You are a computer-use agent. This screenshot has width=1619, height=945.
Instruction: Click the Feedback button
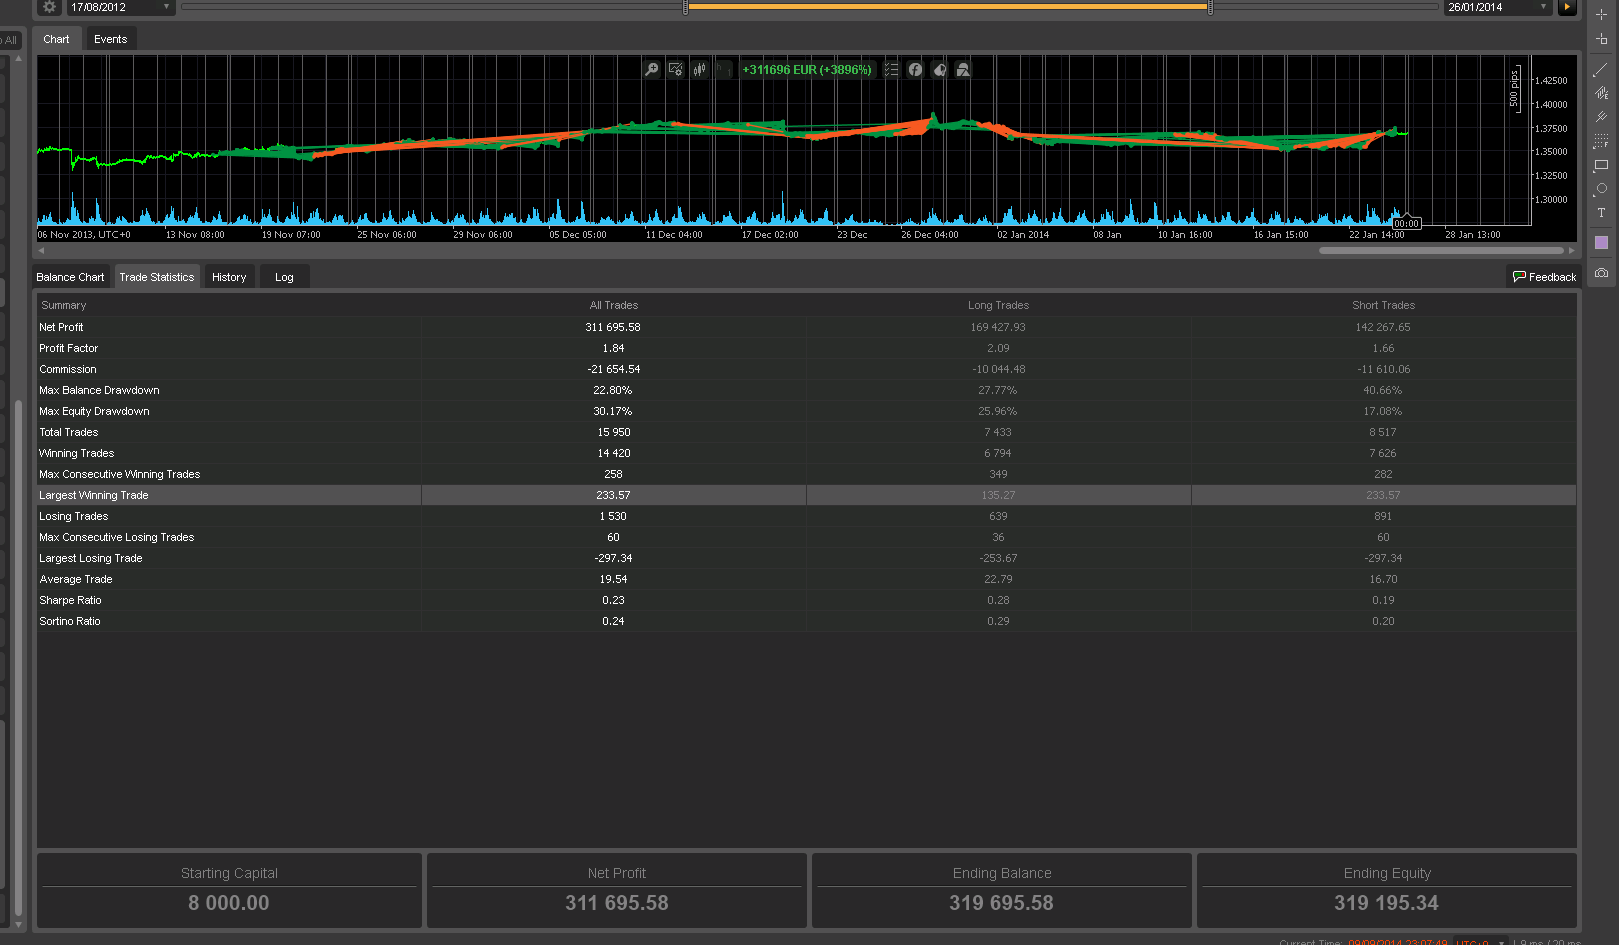[1544, 277]
